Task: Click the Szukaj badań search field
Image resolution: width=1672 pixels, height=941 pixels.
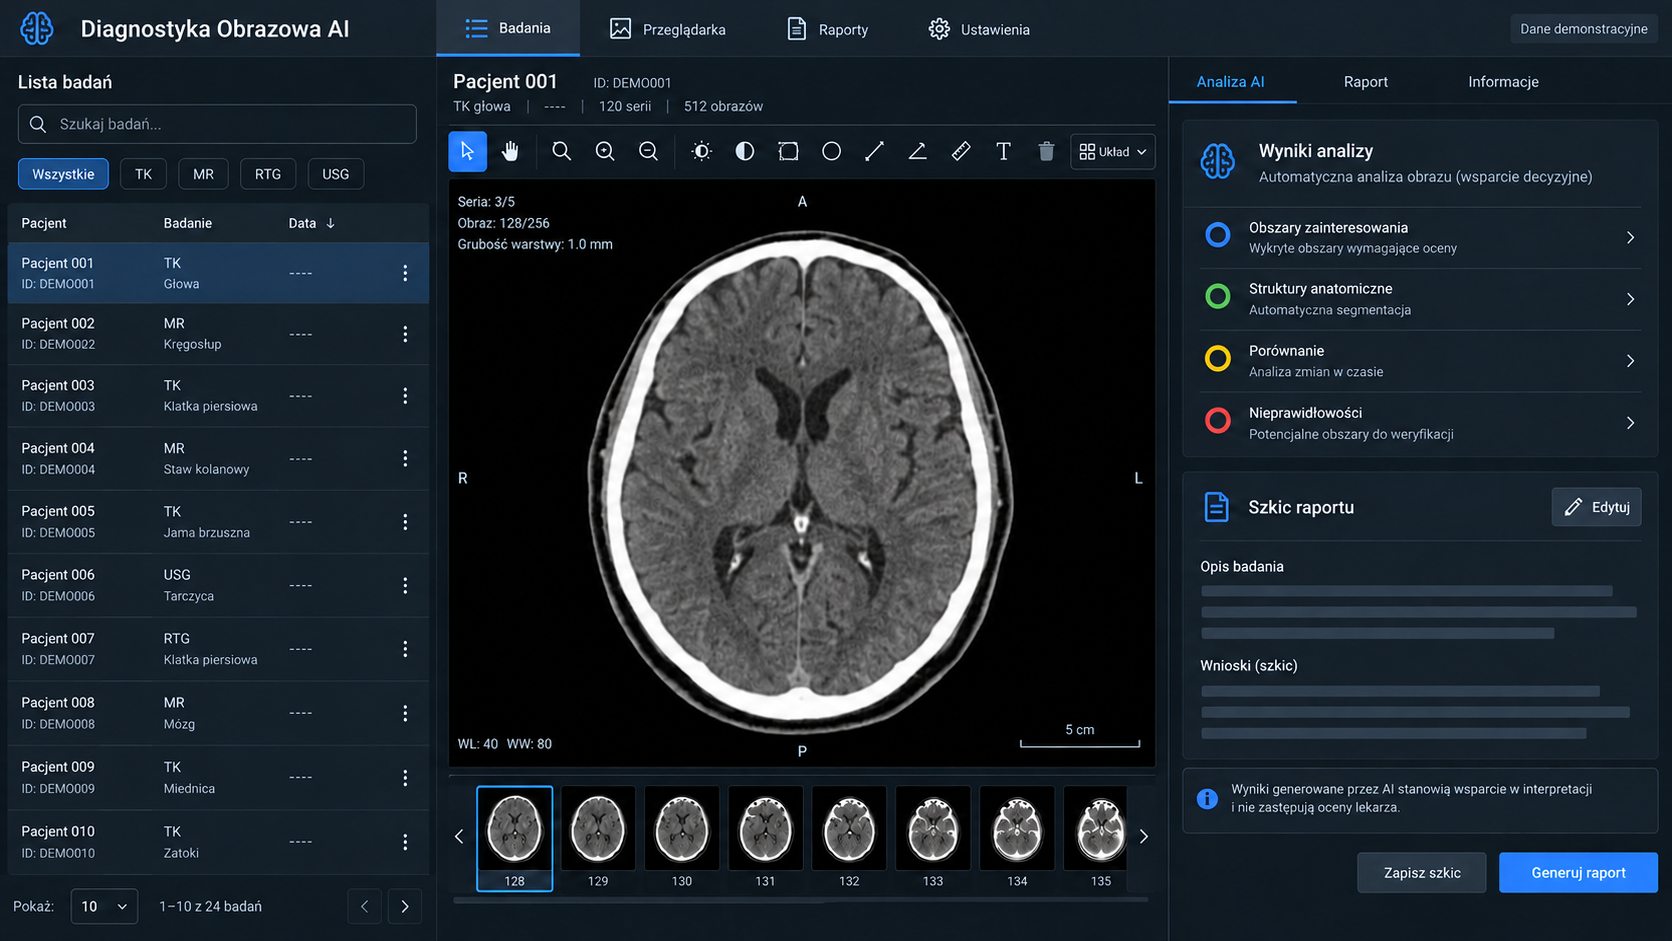Action: 217,124
